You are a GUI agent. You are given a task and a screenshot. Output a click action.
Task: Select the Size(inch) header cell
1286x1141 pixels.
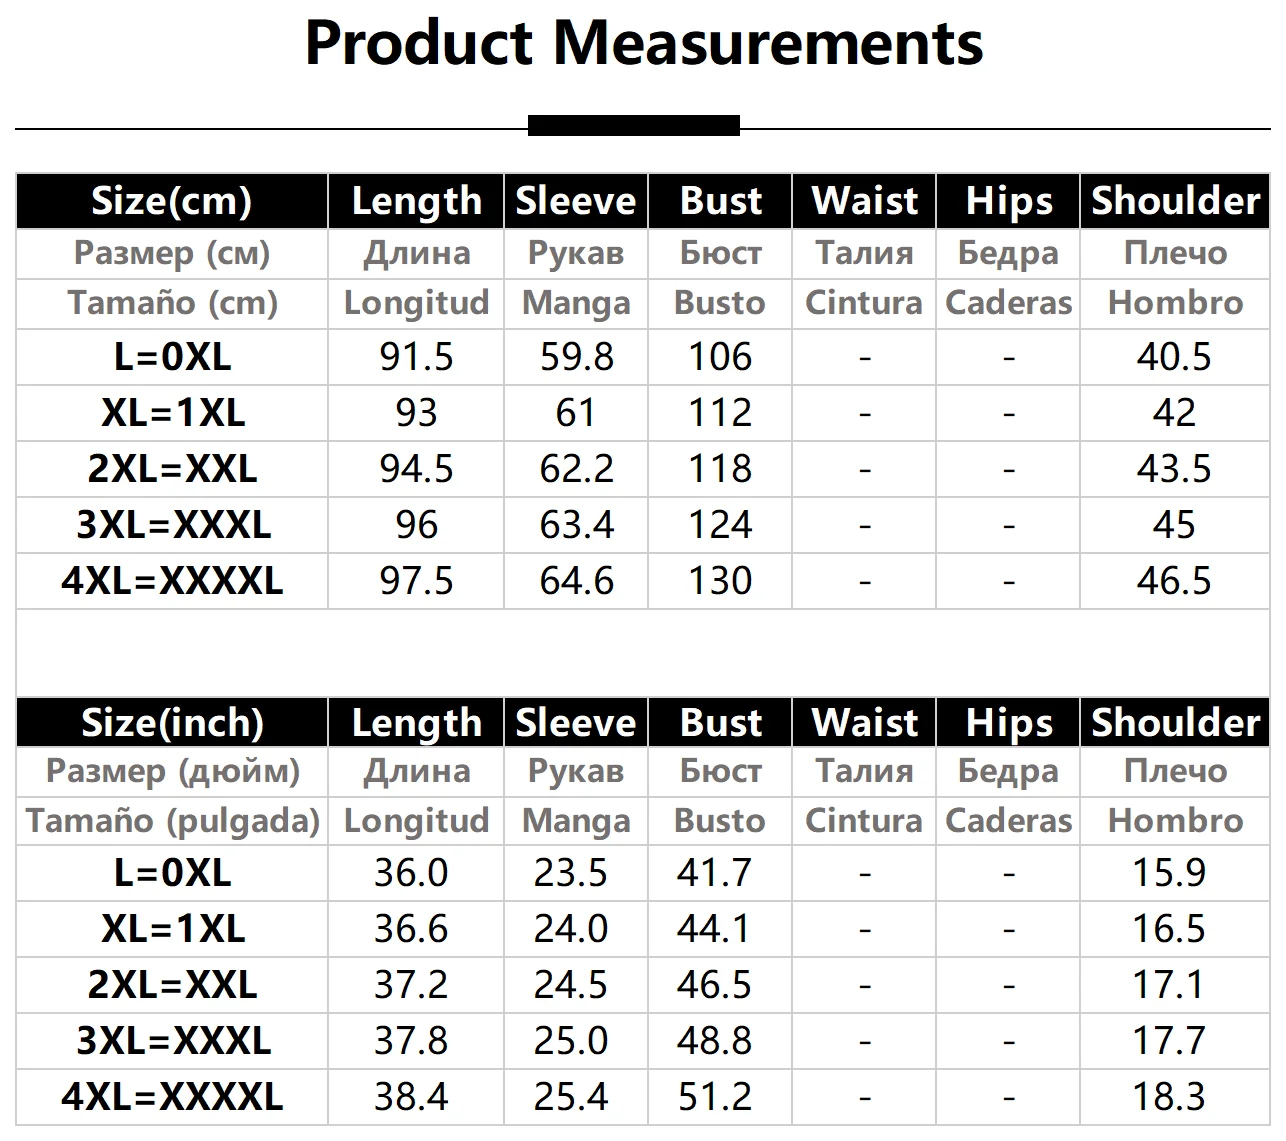(171, 723)
